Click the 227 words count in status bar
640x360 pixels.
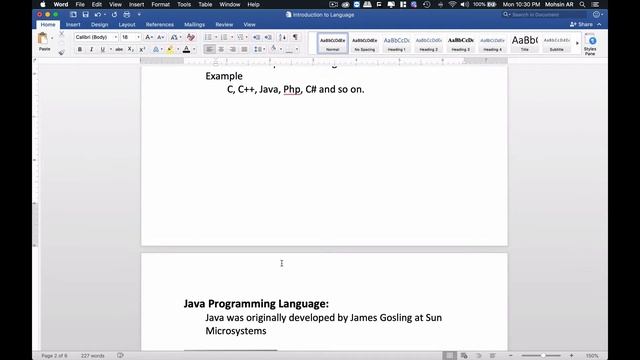93,356
